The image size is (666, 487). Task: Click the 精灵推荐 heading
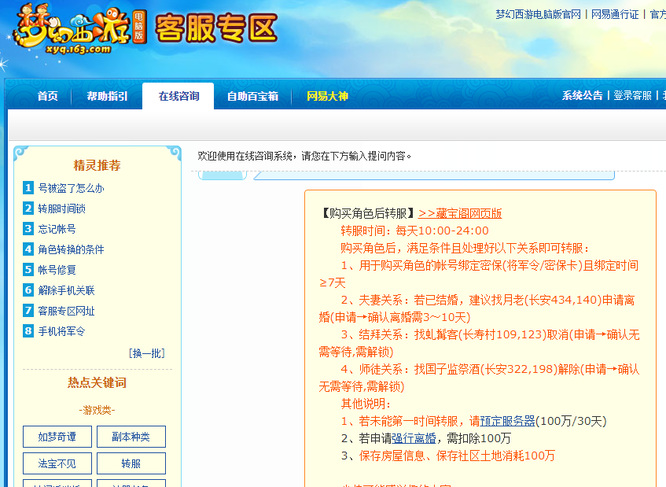coord(97,165)
